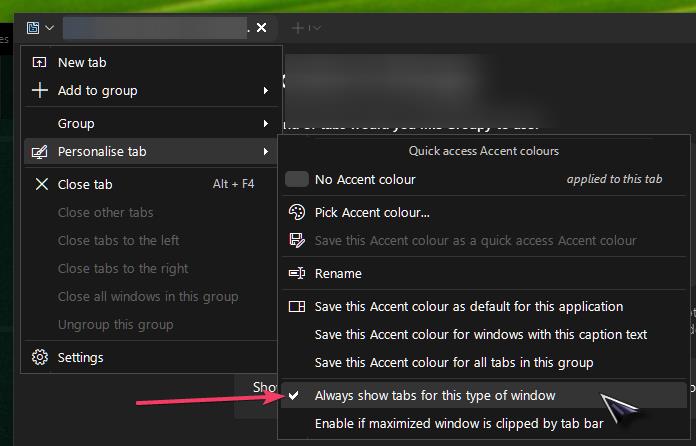Click the New tab icon
The image size is (696, 446).
pyautogui.click(x=40, y=62)
